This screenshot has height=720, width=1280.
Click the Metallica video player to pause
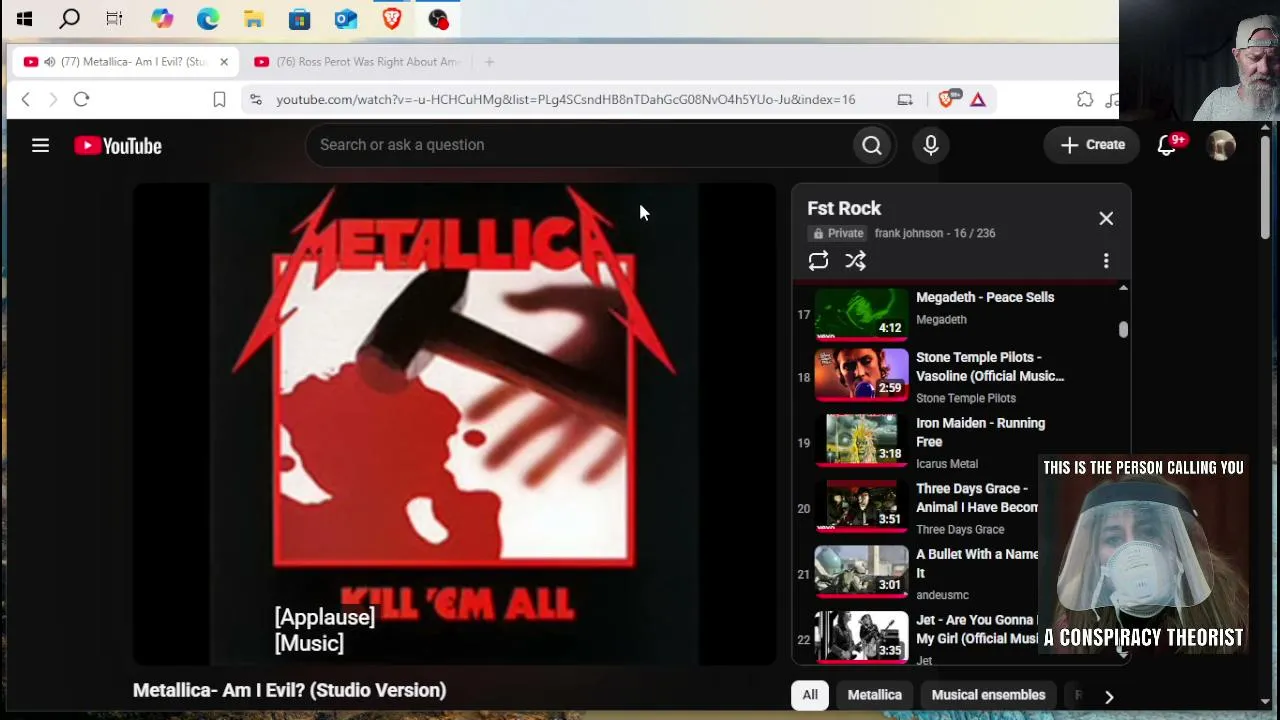coord(455,424)
